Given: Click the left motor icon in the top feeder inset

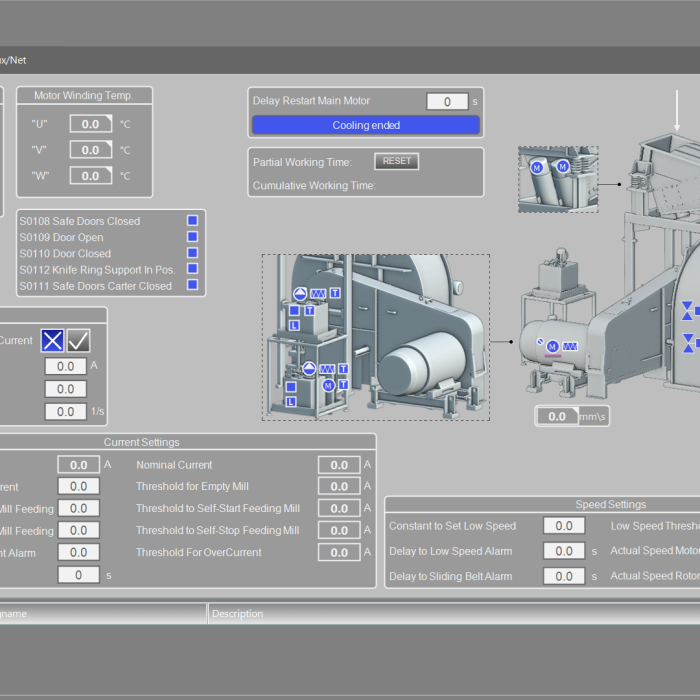Looking at the screenshot, I should click(x=537, y=167).
